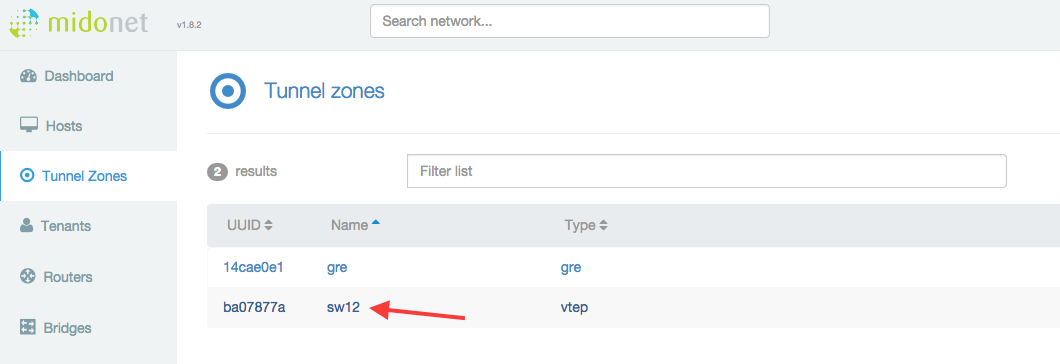This screenshot has width=1060, height=364.
Task: Click the Tenants person icon
Action: 27,225
